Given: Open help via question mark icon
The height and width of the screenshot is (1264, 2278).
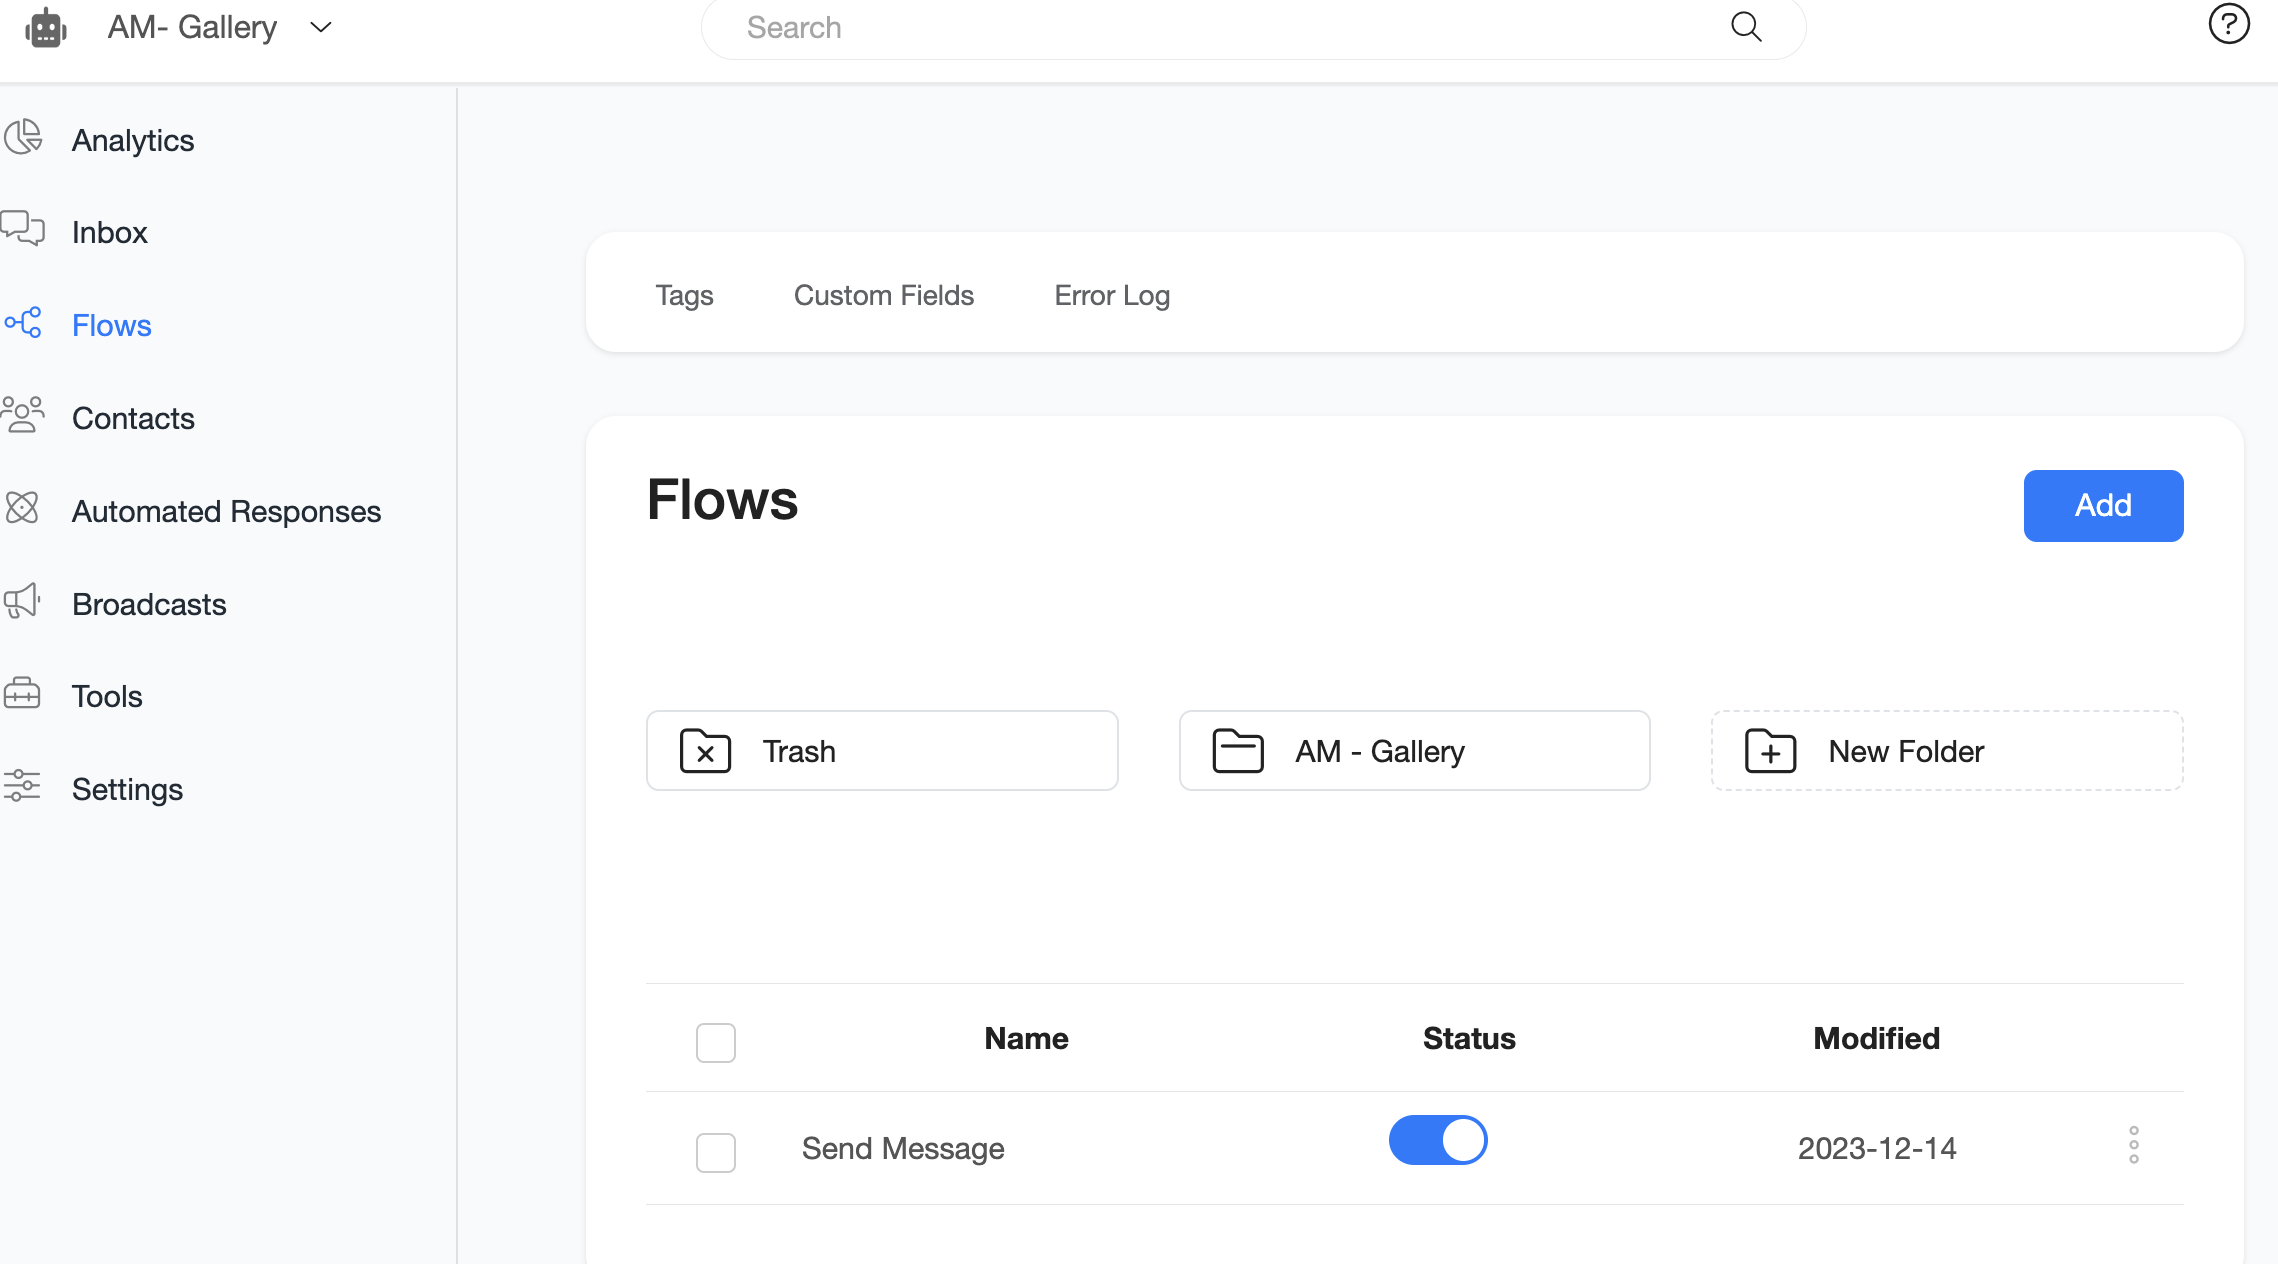Looking at the screenshot, I should [2228, 24].
